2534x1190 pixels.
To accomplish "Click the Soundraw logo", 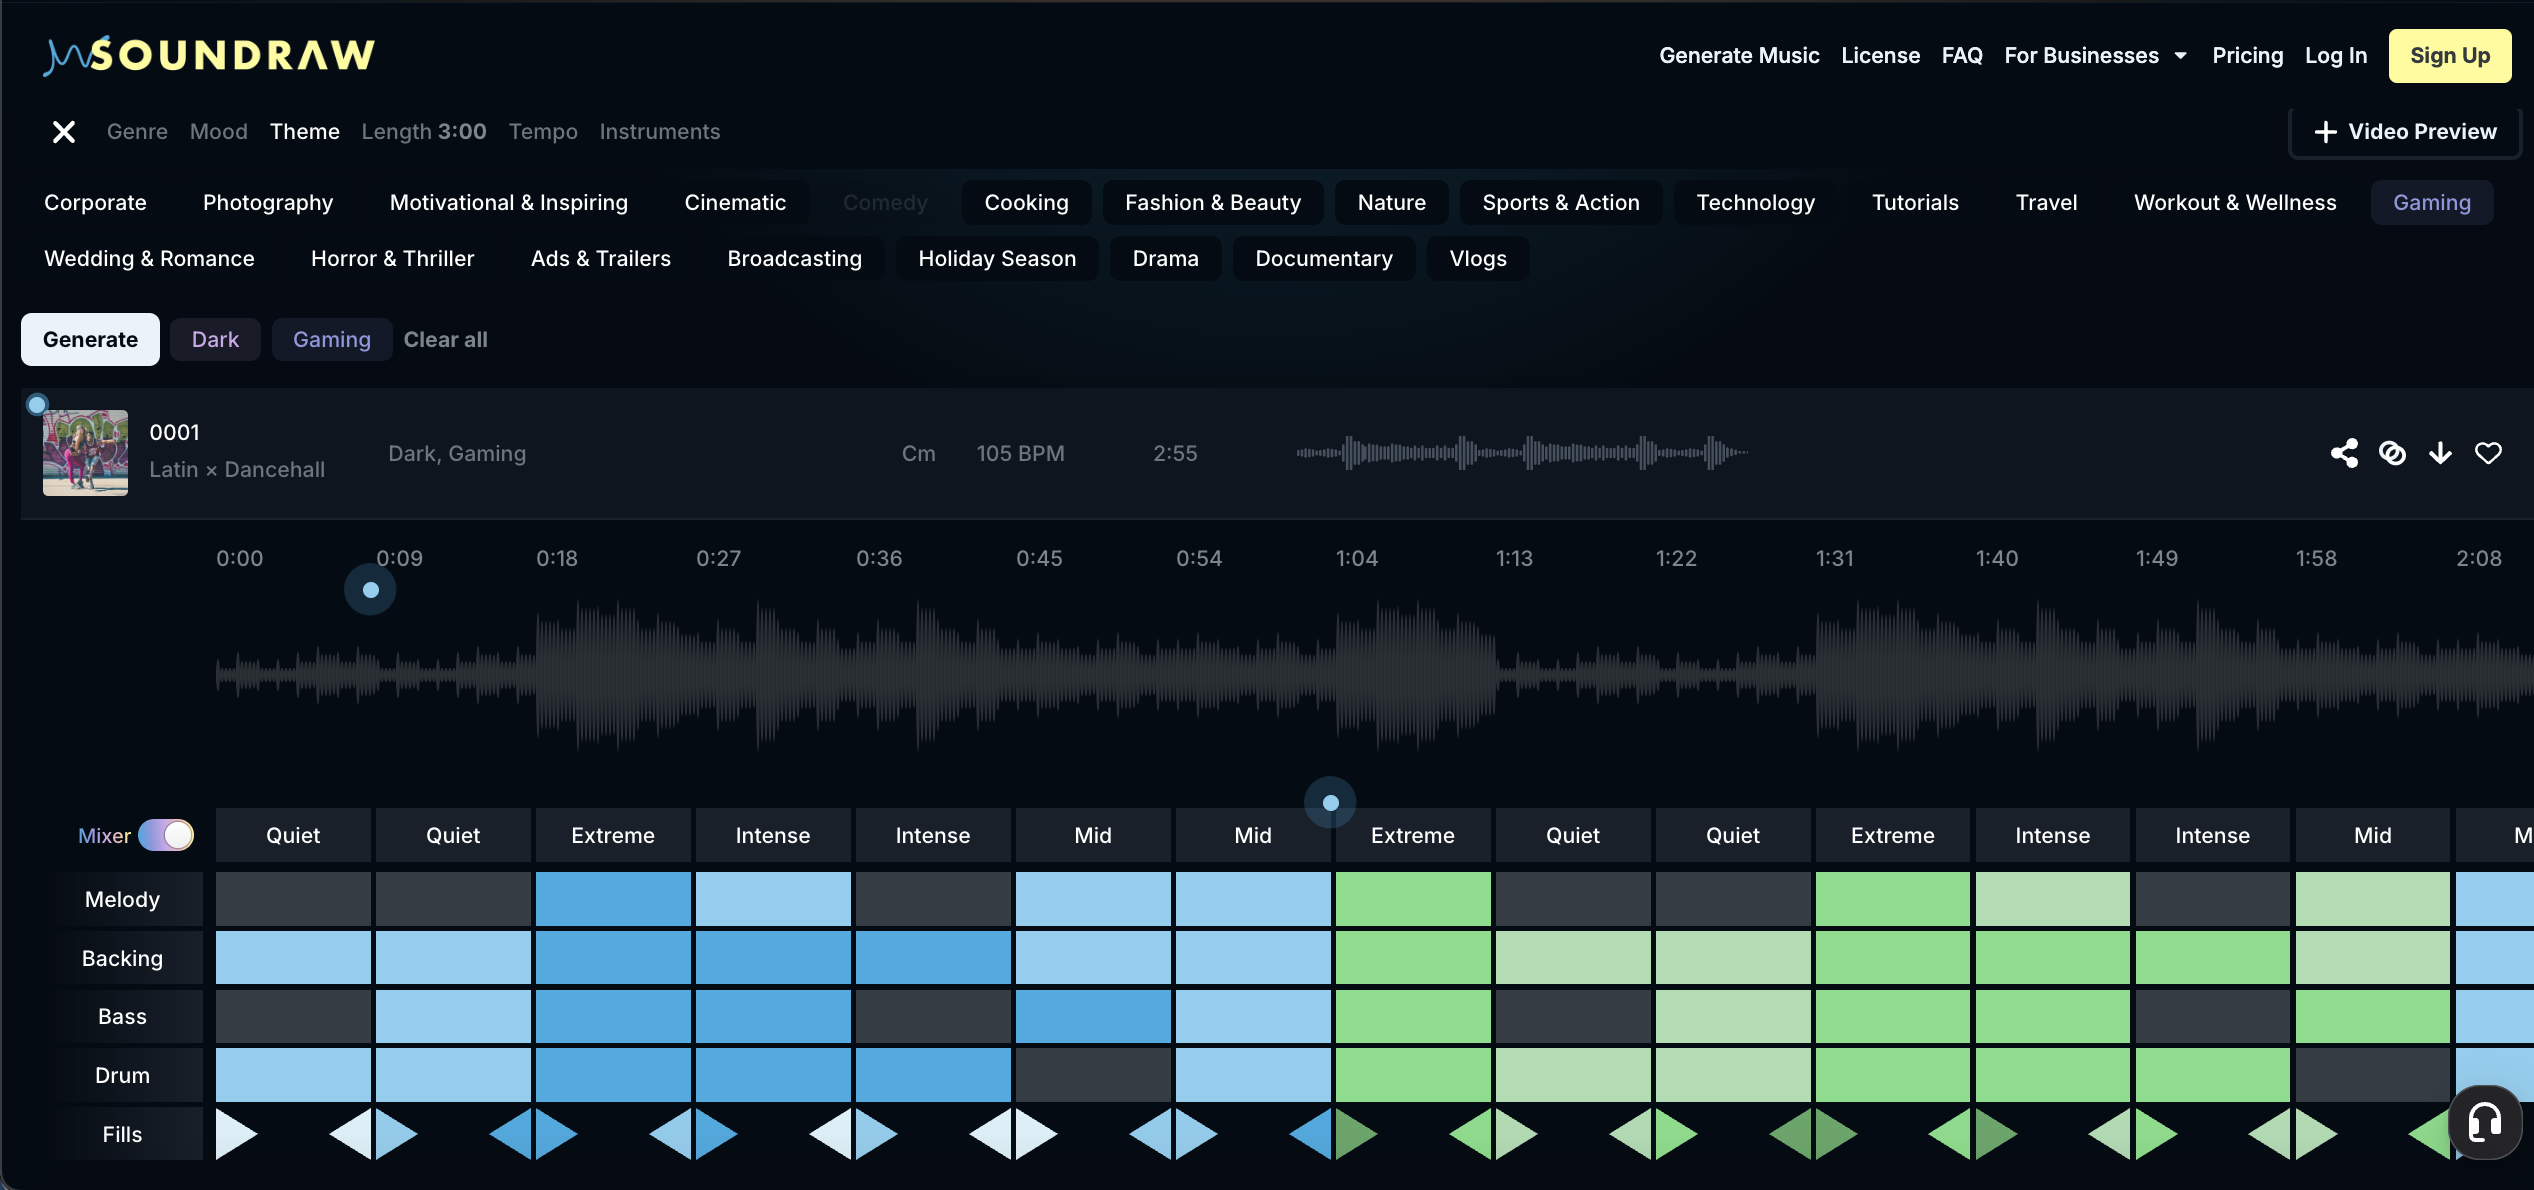I will (210, 55).
